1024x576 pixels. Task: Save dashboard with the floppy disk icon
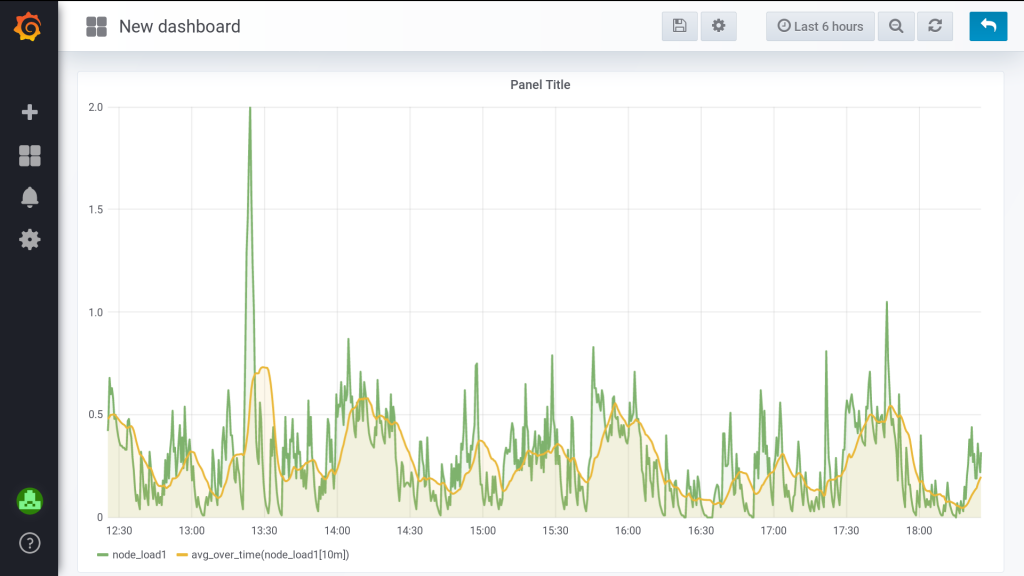coord(679,26)
